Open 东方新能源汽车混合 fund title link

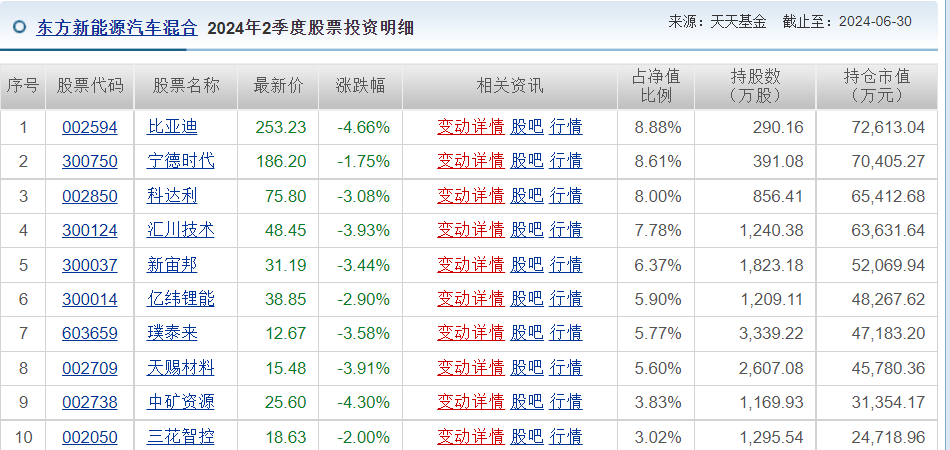[x=117, y=28]
